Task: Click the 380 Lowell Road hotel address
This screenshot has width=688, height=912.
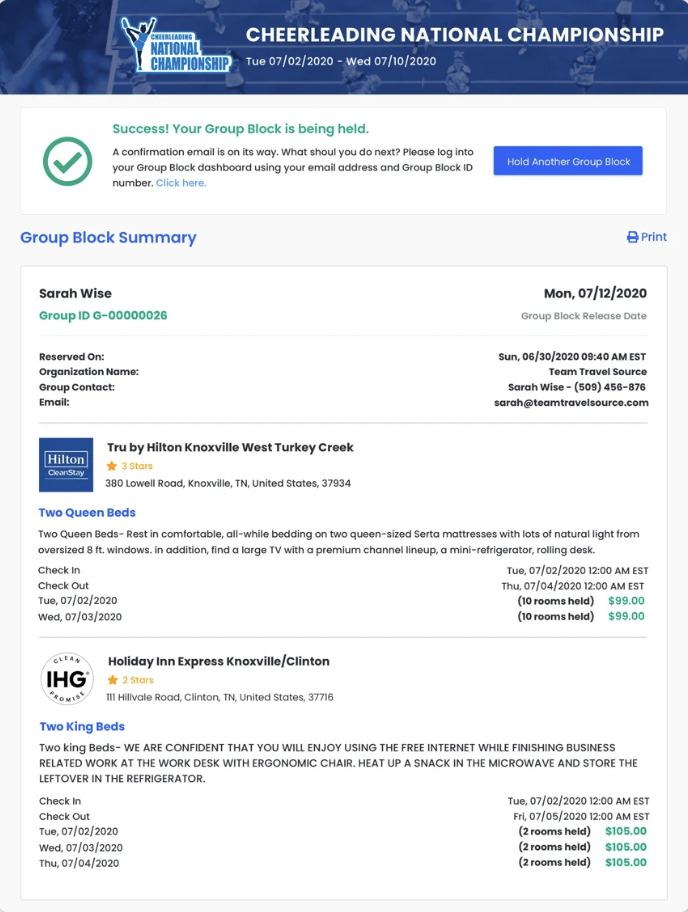Action: [x=228, y=484]
